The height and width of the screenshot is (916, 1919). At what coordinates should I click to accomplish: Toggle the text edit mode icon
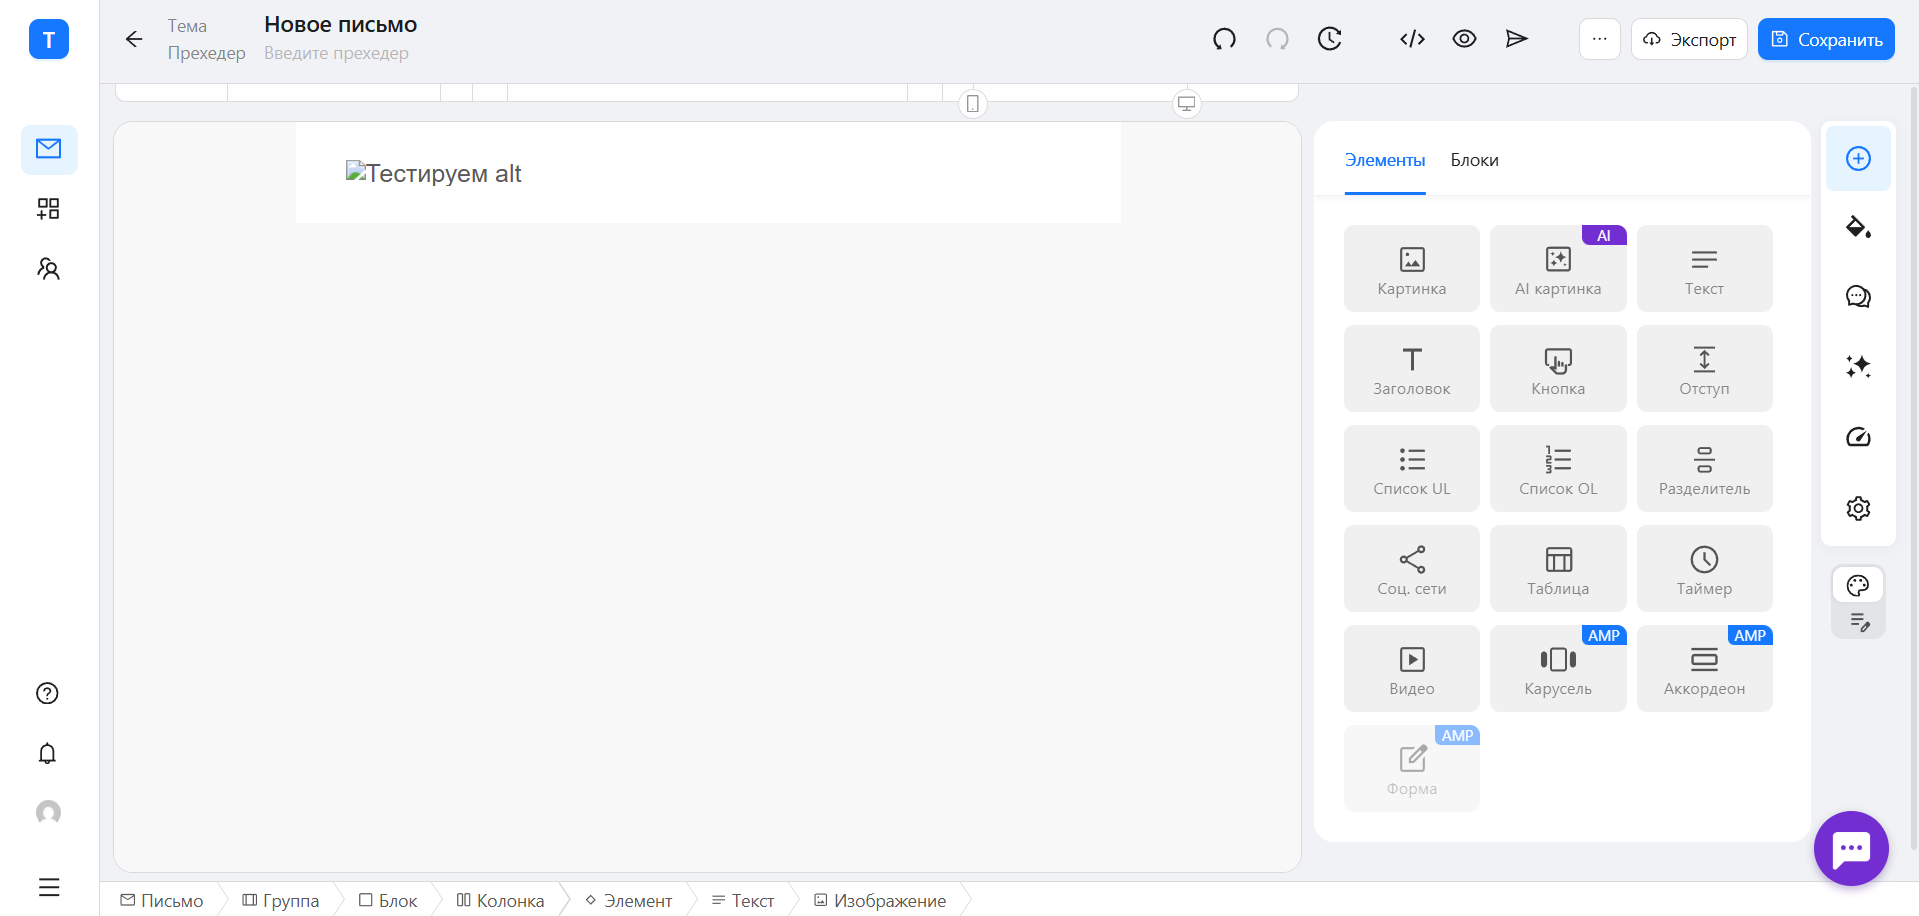[x=1859, y=622]
